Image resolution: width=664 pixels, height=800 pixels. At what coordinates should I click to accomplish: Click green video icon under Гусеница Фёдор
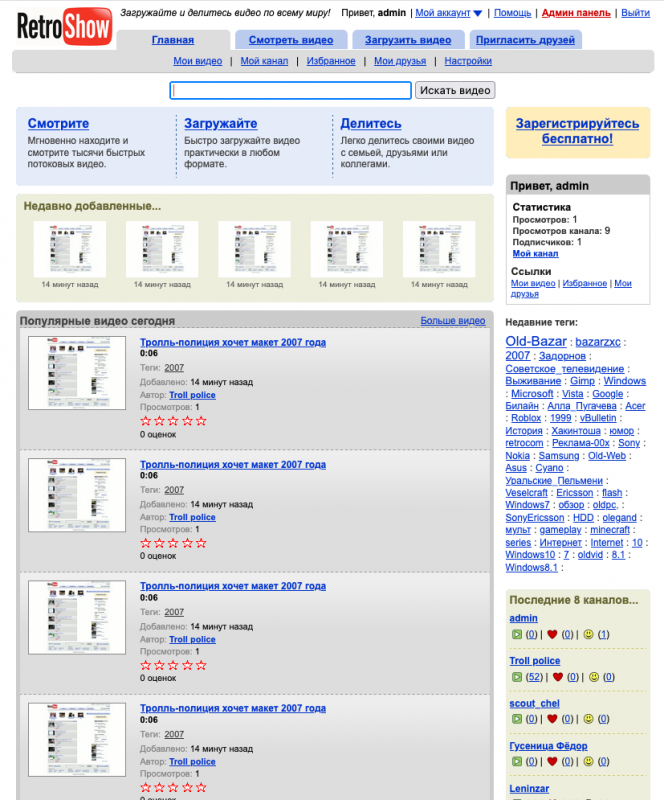pos(516,762)
